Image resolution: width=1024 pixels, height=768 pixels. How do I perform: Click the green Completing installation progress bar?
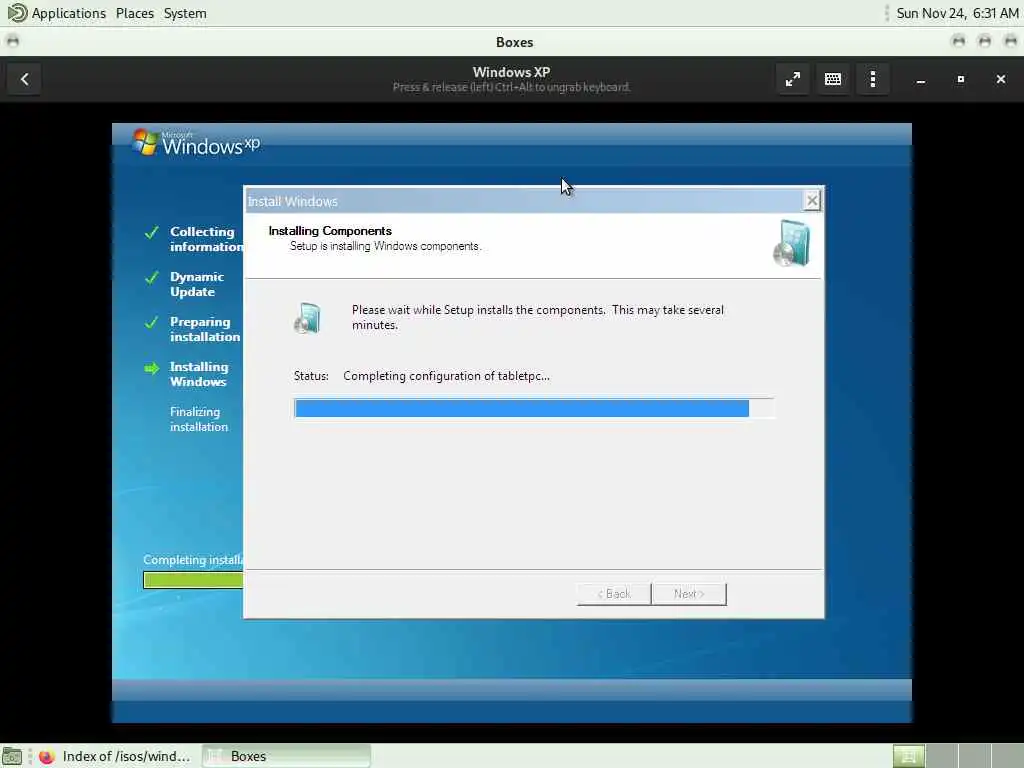193,580
